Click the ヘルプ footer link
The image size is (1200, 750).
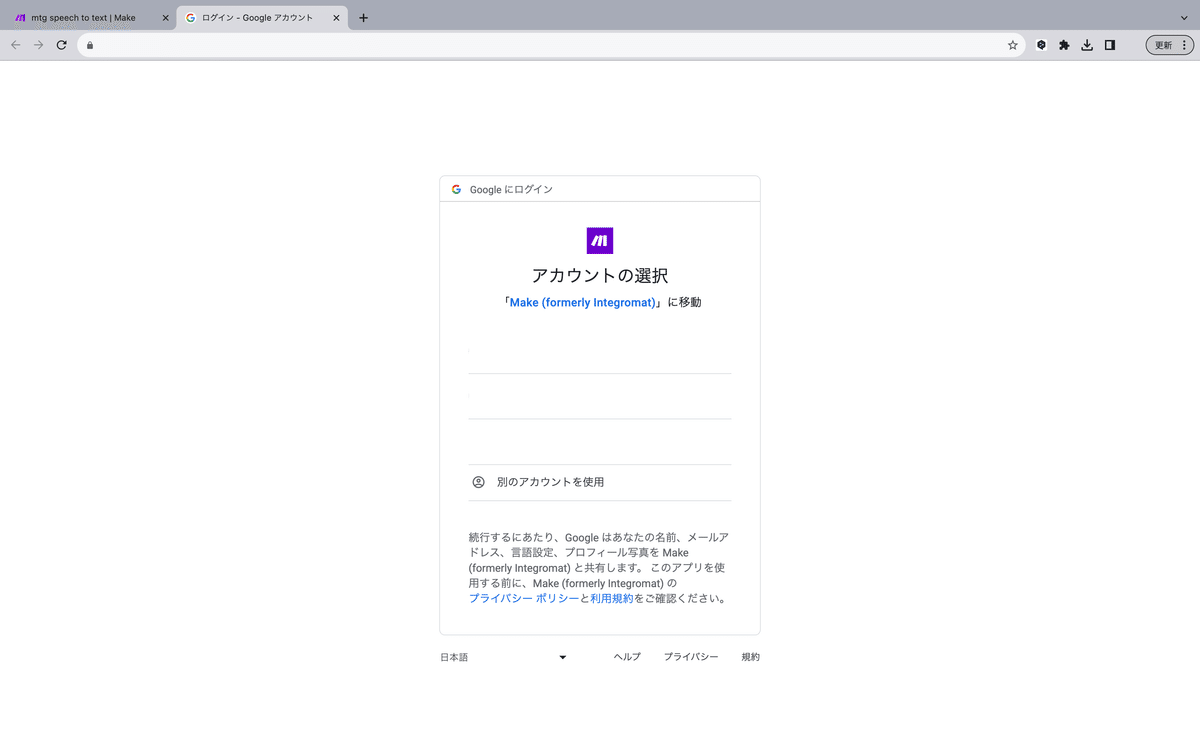[627, 657]
